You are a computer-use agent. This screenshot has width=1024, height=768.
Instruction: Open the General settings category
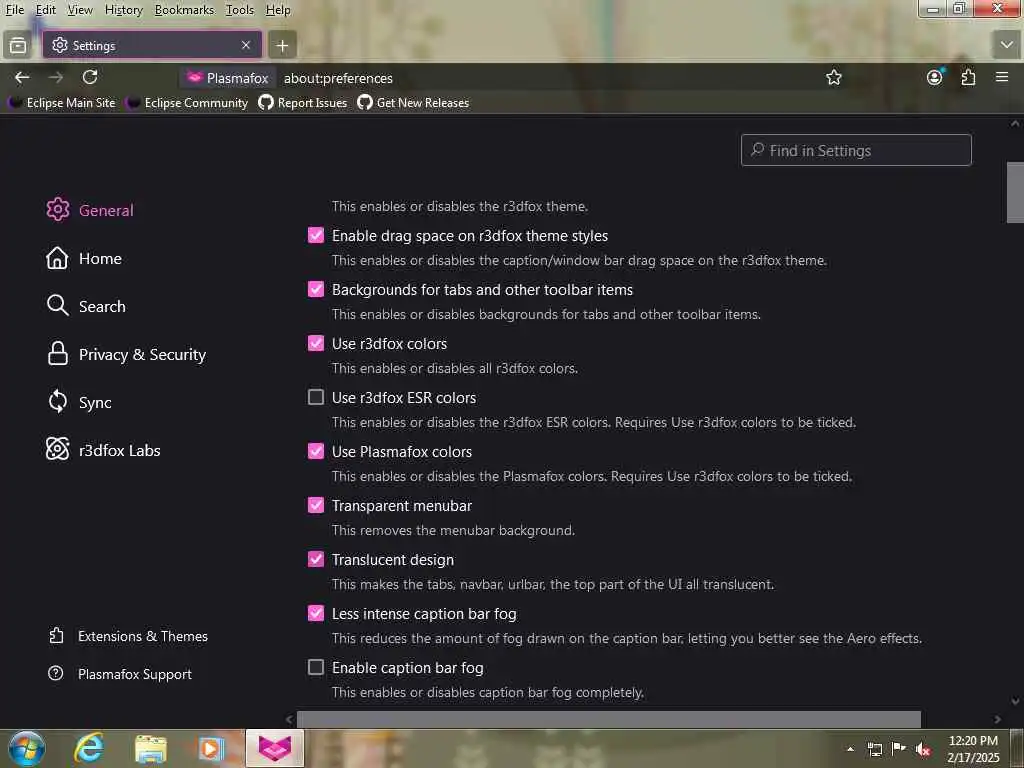(90, 210)
